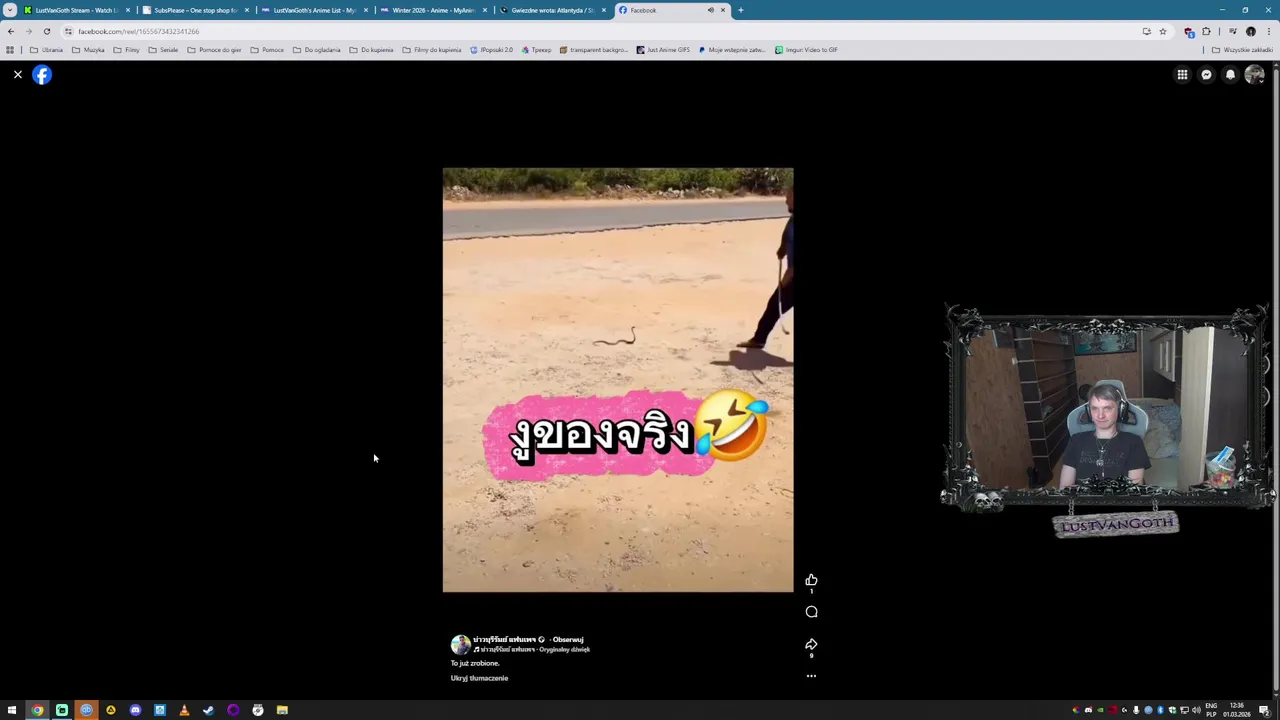Switch to the LustVanGoth Stream tab
The image size is (1280, 720).
point(76,10)
